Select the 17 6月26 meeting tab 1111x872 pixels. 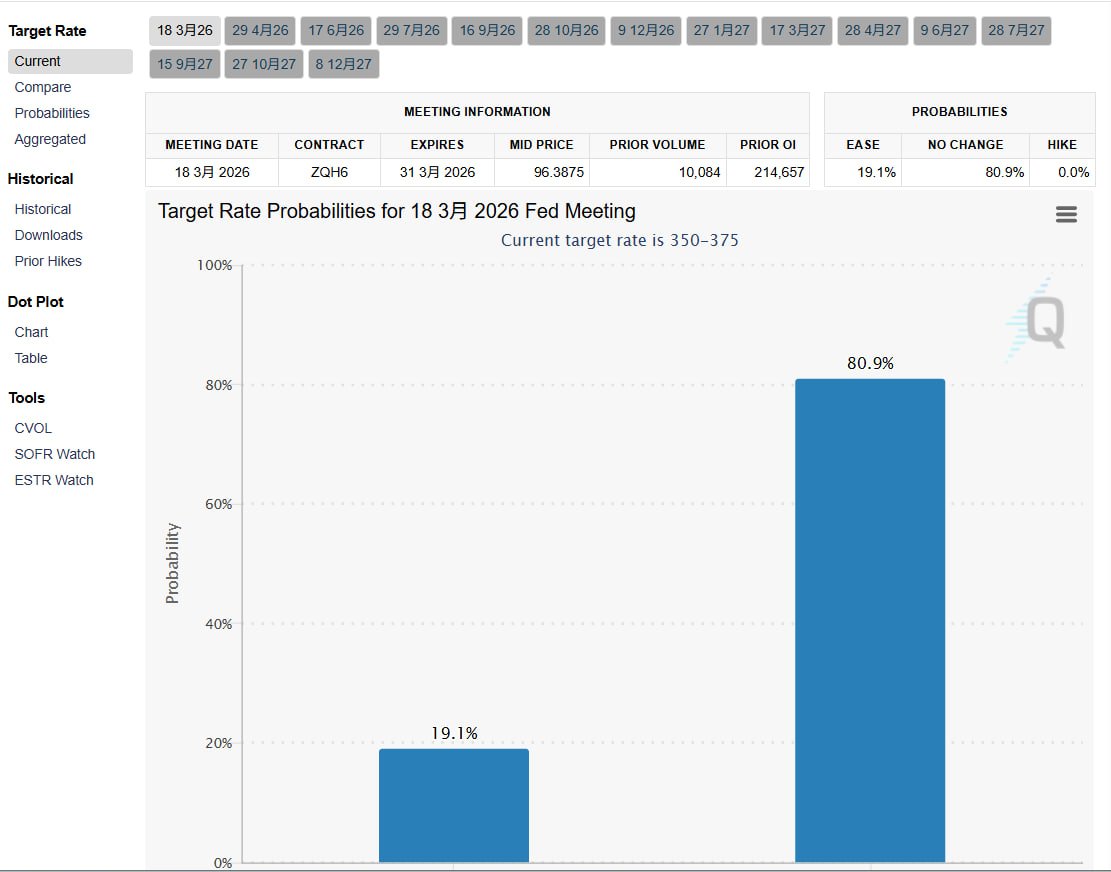tap(336, 30)
